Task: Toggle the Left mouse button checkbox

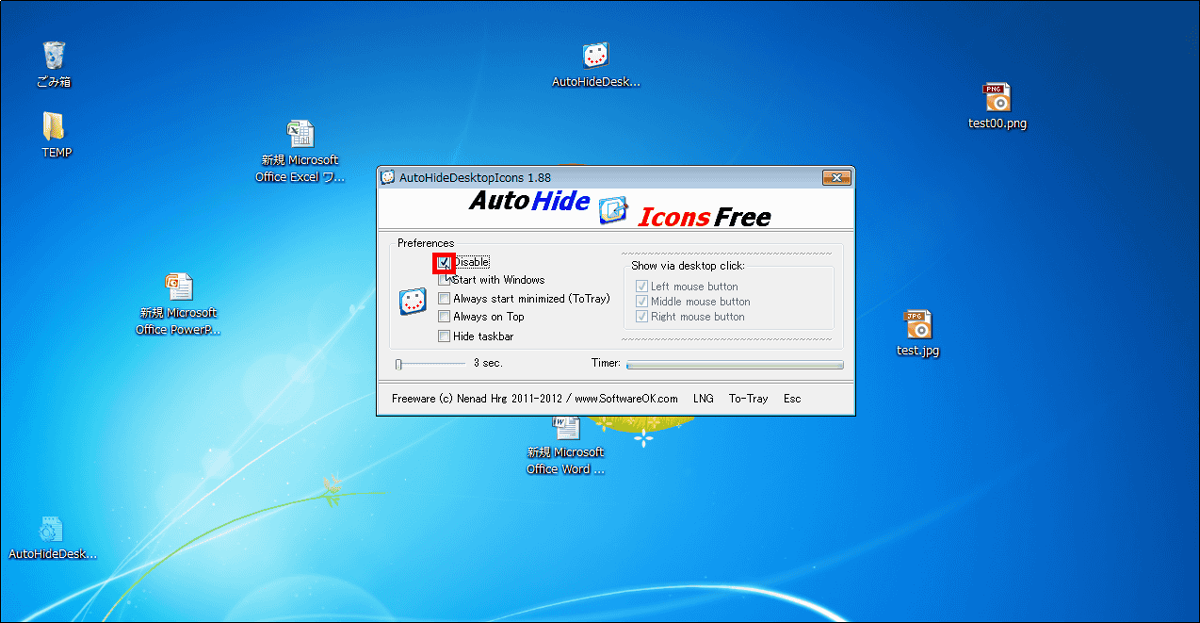Action: pyautogui.click(x=642, y=286)
